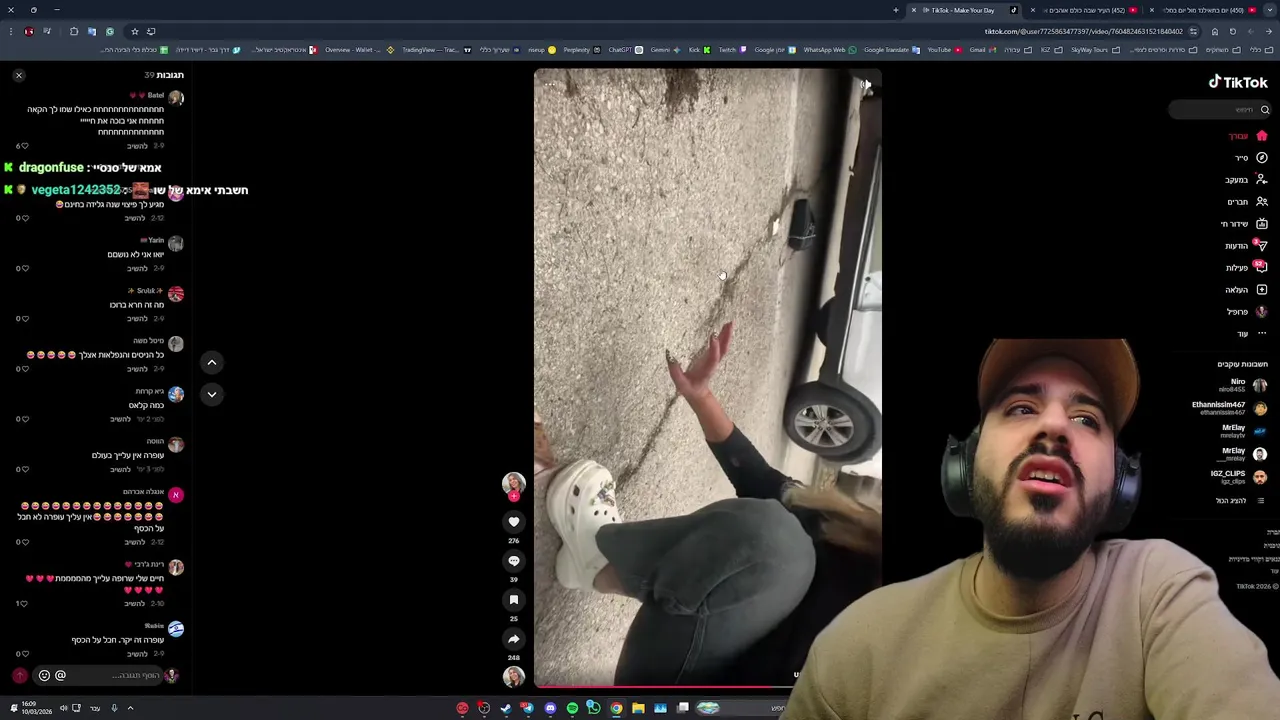Go to previous video with up chevron
Image resolution: width=1280 pixels, height=720 pixels.
pyautogui.click(x=211, y=362)
